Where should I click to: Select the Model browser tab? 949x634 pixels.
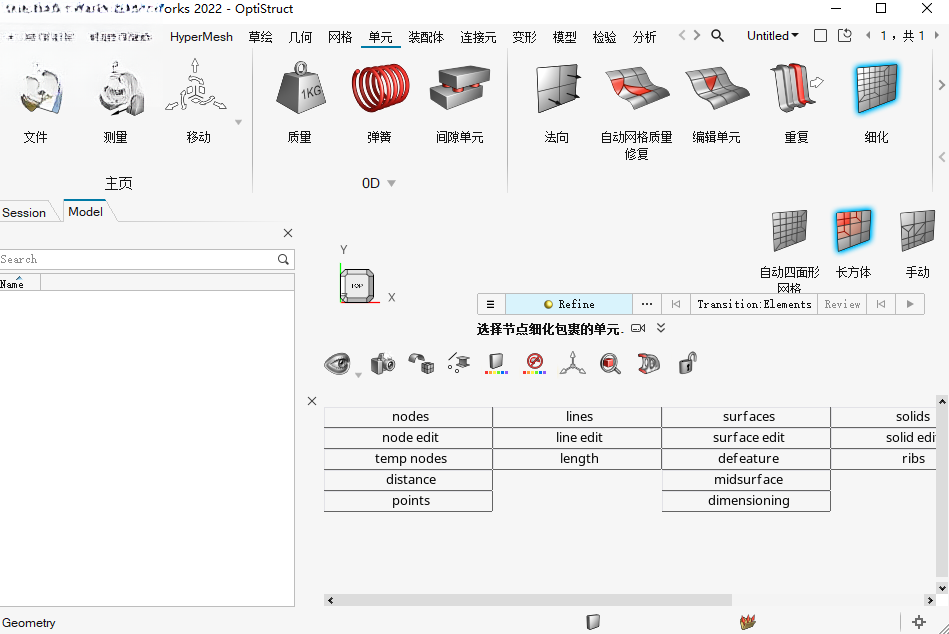coord(85,211)
